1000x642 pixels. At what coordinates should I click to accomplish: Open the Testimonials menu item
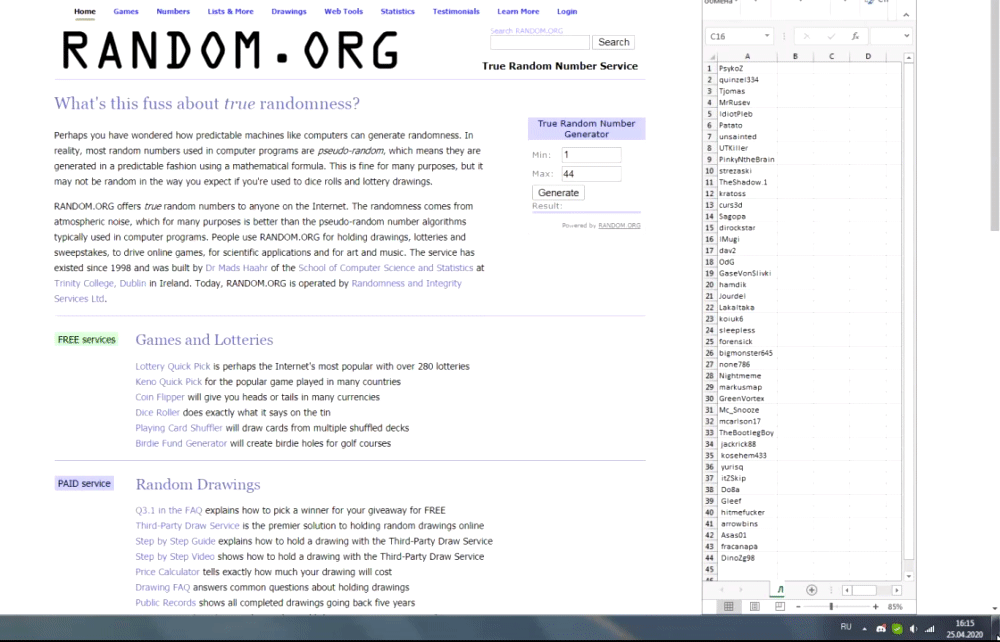456,11
